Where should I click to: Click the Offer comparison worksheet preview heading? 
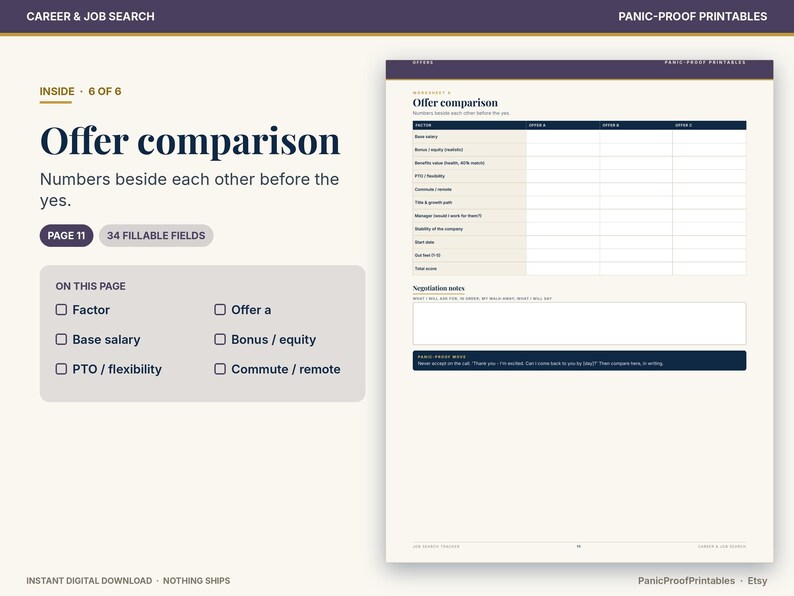tap(455, 103)
